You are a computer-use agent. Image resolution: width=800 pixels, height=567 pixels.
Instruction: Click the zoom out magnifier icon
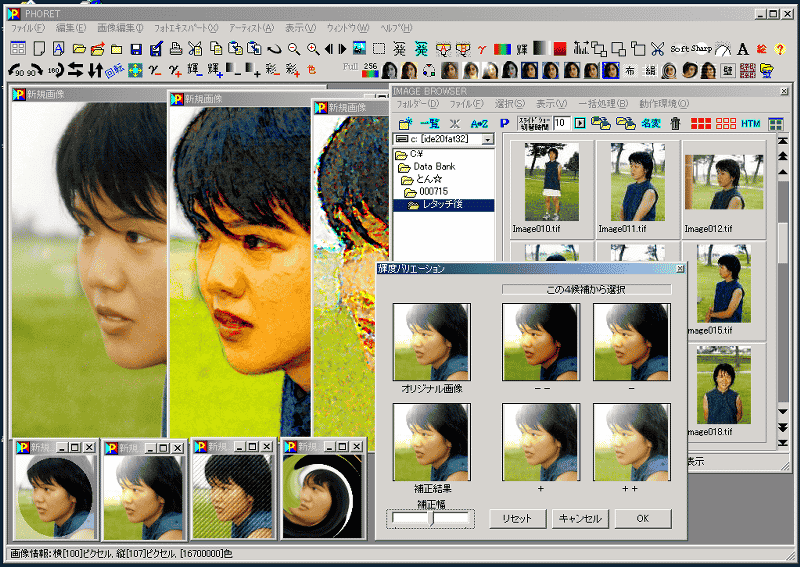[294, 49]
